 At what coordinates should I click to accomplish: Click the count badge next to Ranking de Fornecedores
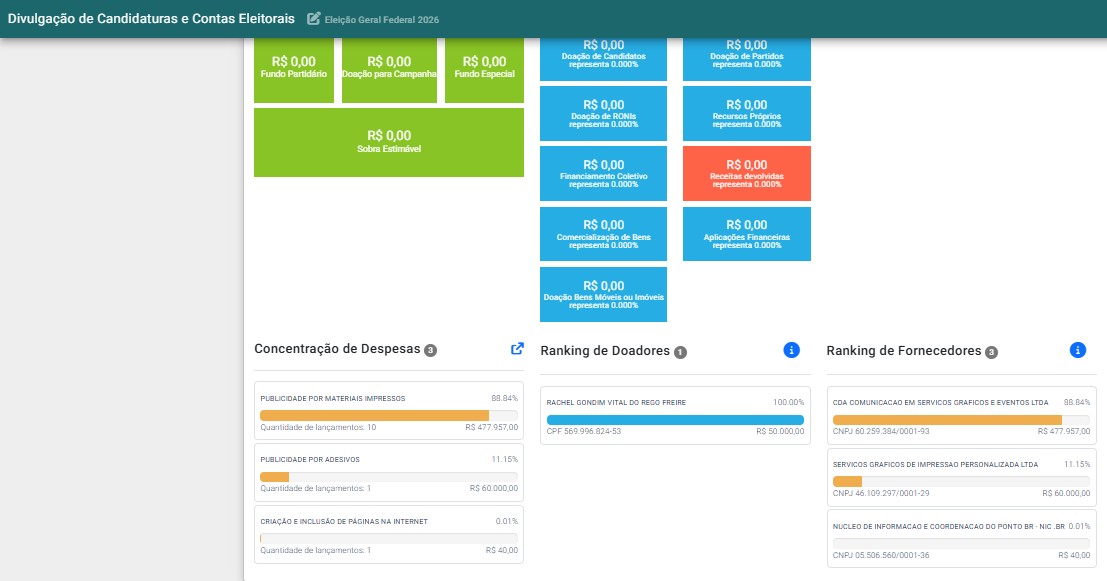click(x=992, y=352)
